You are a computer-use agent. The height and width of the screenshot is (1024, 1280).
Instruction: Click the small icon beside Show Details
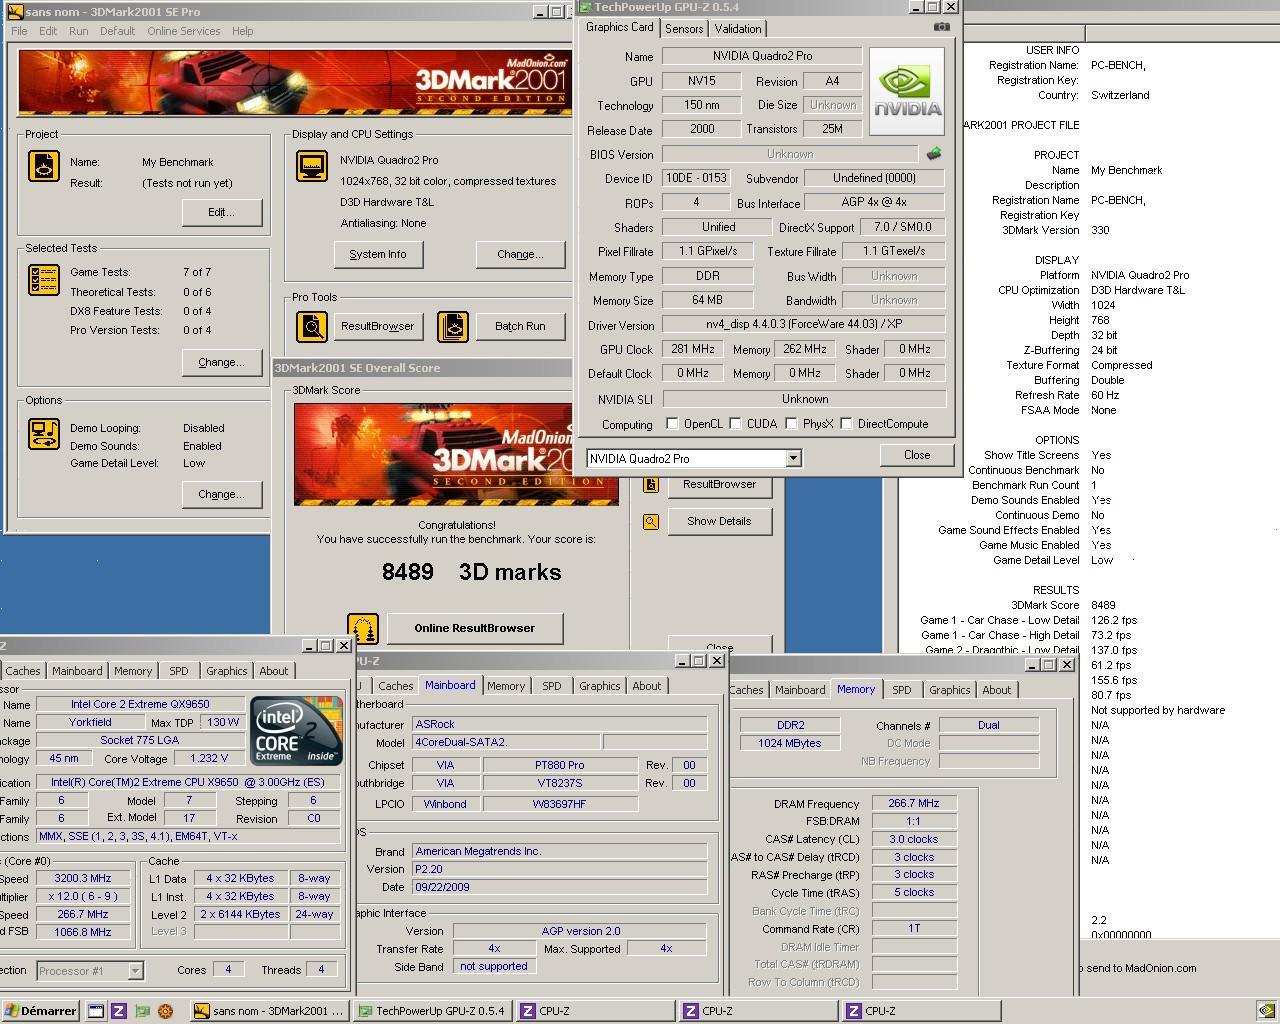pyautogui.click(x=651, y=521)
